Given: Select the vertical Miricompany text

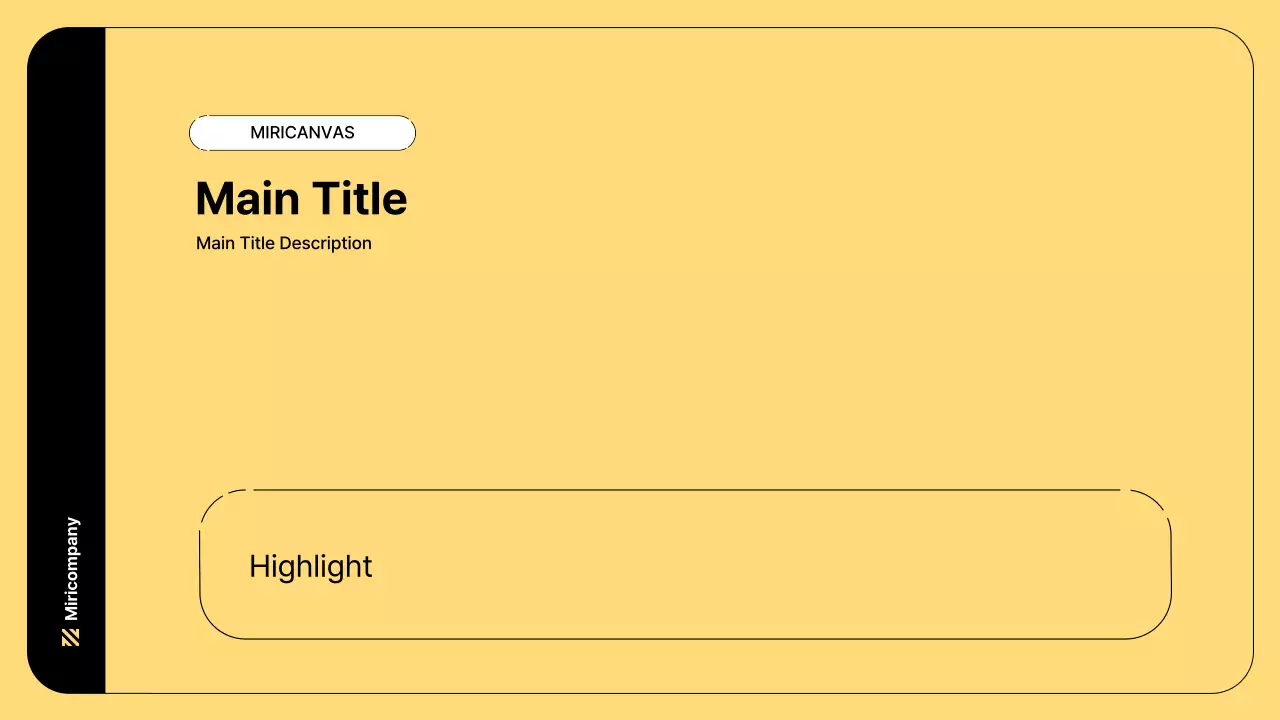Looking at the screenshot, I should tap(71, 568).
